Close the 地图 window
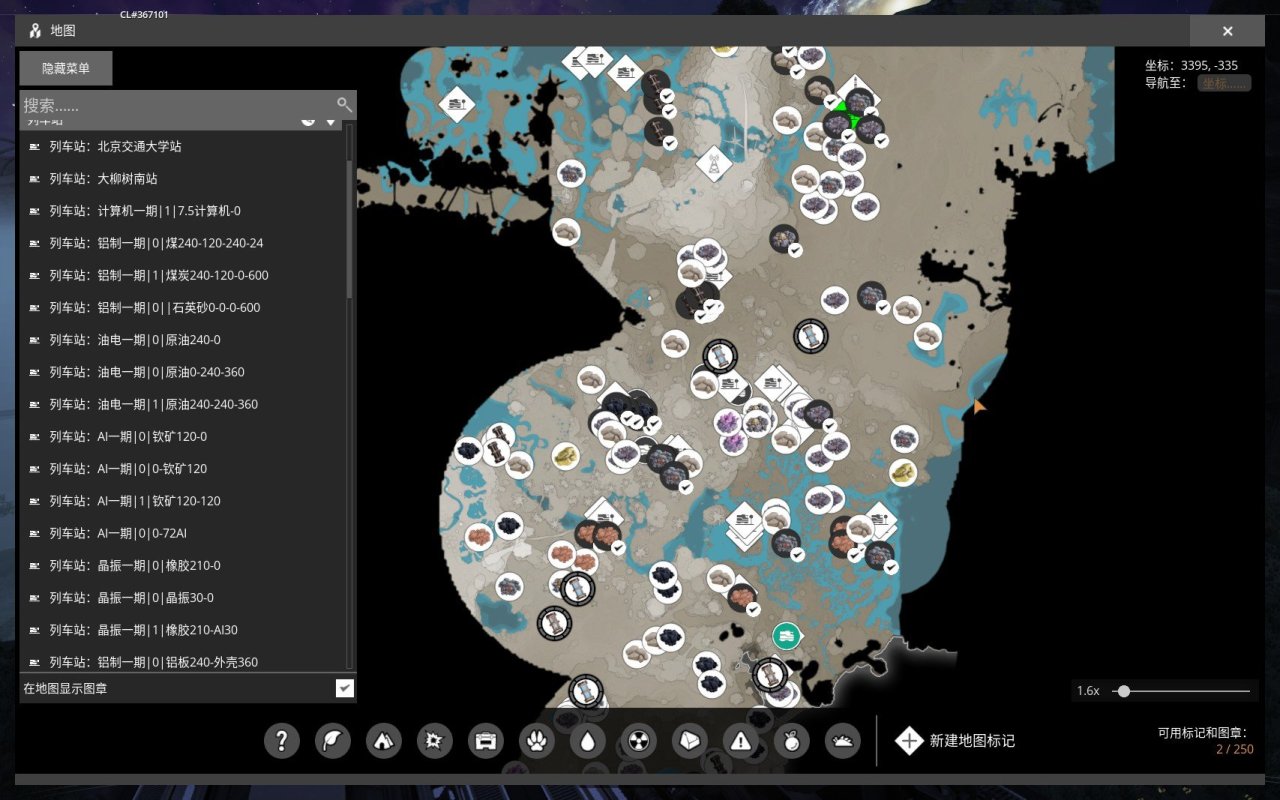This screenshot has width=1280, height=800. pyautogui.click(x=1227, y=31)
